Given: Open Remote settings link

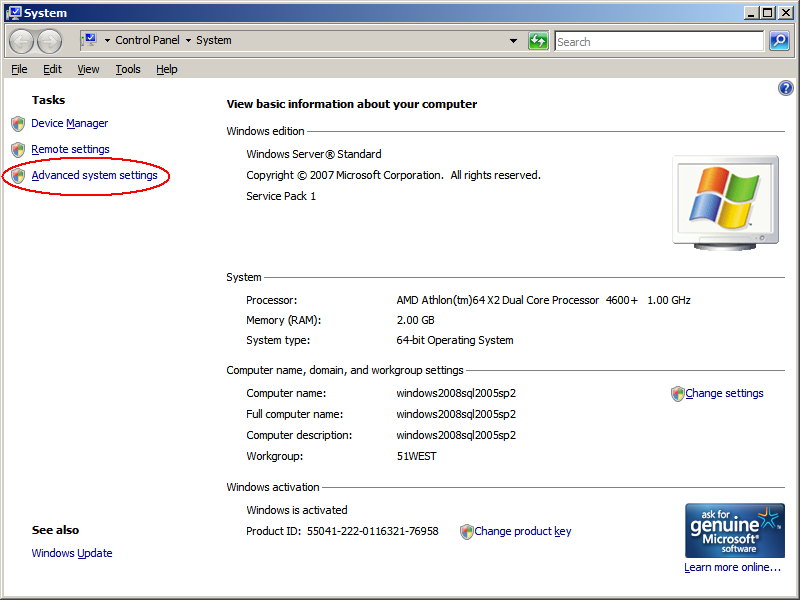Looking at the screenshot, I should tap(70, 149).
